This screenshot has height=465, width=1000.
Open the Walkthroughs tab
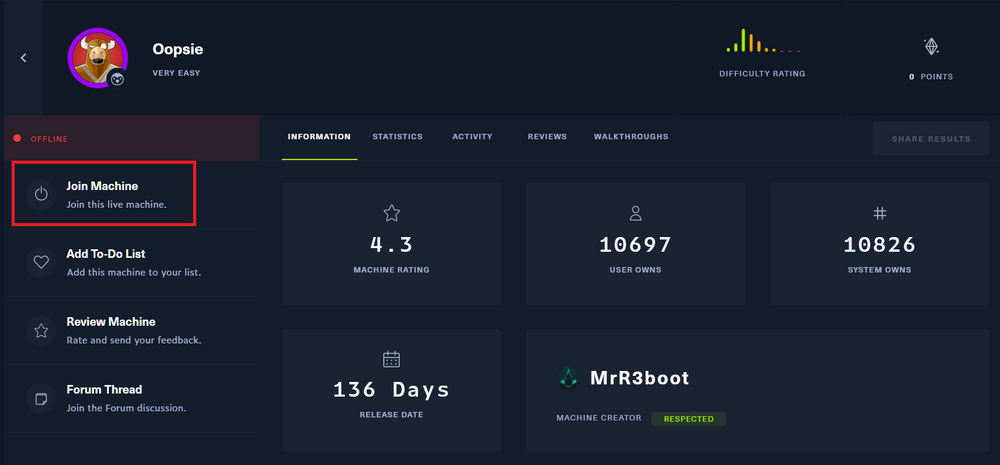[631, 137]
